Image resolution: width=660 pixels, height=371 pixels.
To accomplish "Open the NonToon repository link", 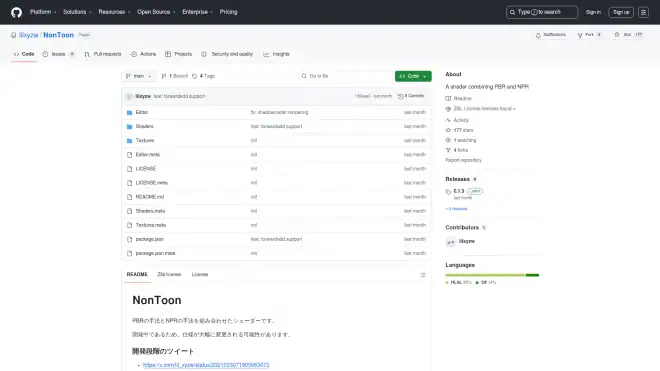I will pos(59,35).
